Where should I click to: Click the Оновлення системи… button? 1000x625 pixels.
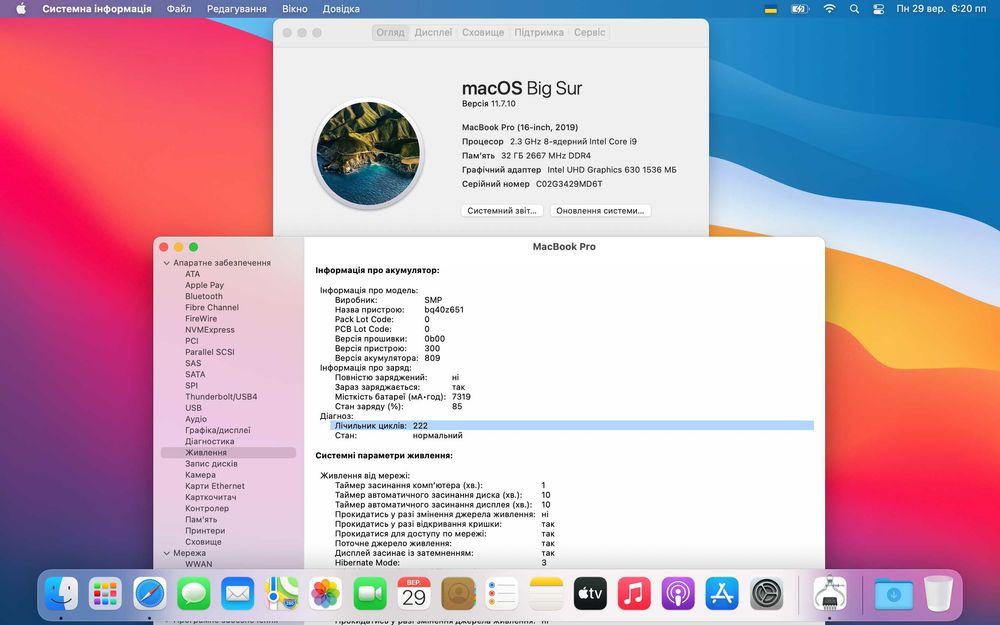pyautogui.click(x=600, y=210)
